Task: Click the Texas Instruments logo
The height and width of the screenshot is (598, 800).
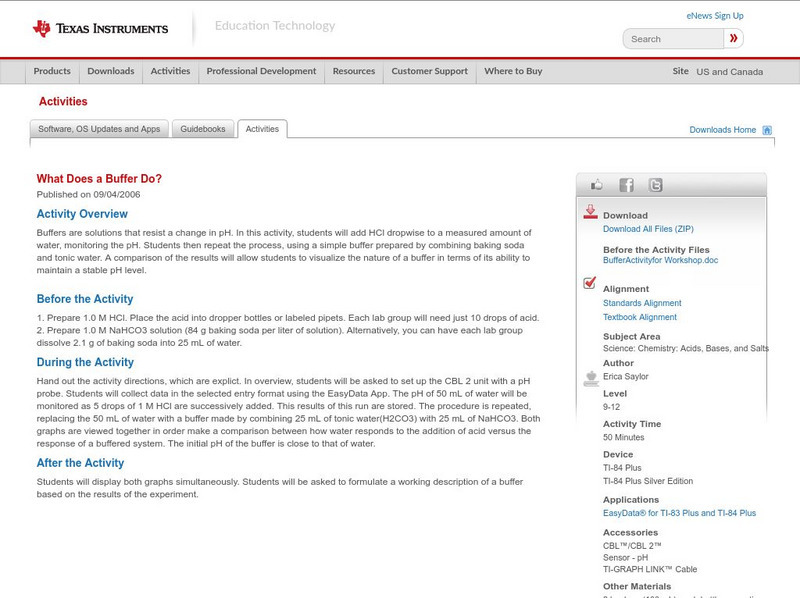Action: click(x=100, y=28)
